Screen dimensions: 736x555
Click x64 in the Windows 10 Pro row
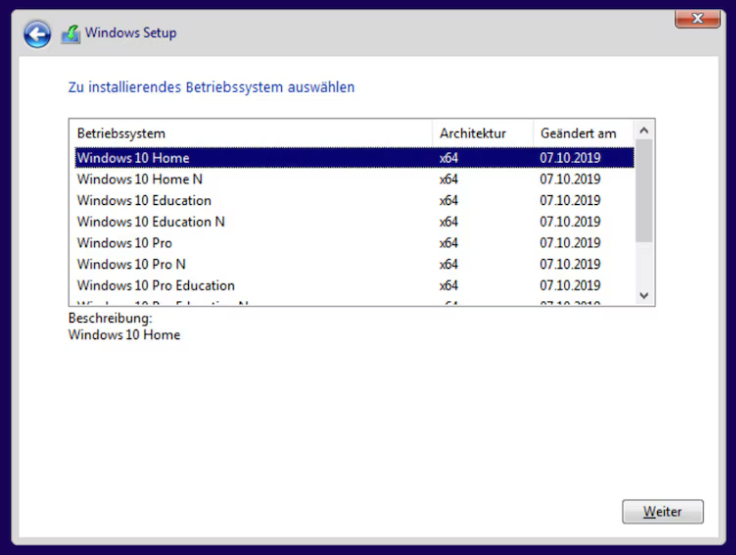449,243
